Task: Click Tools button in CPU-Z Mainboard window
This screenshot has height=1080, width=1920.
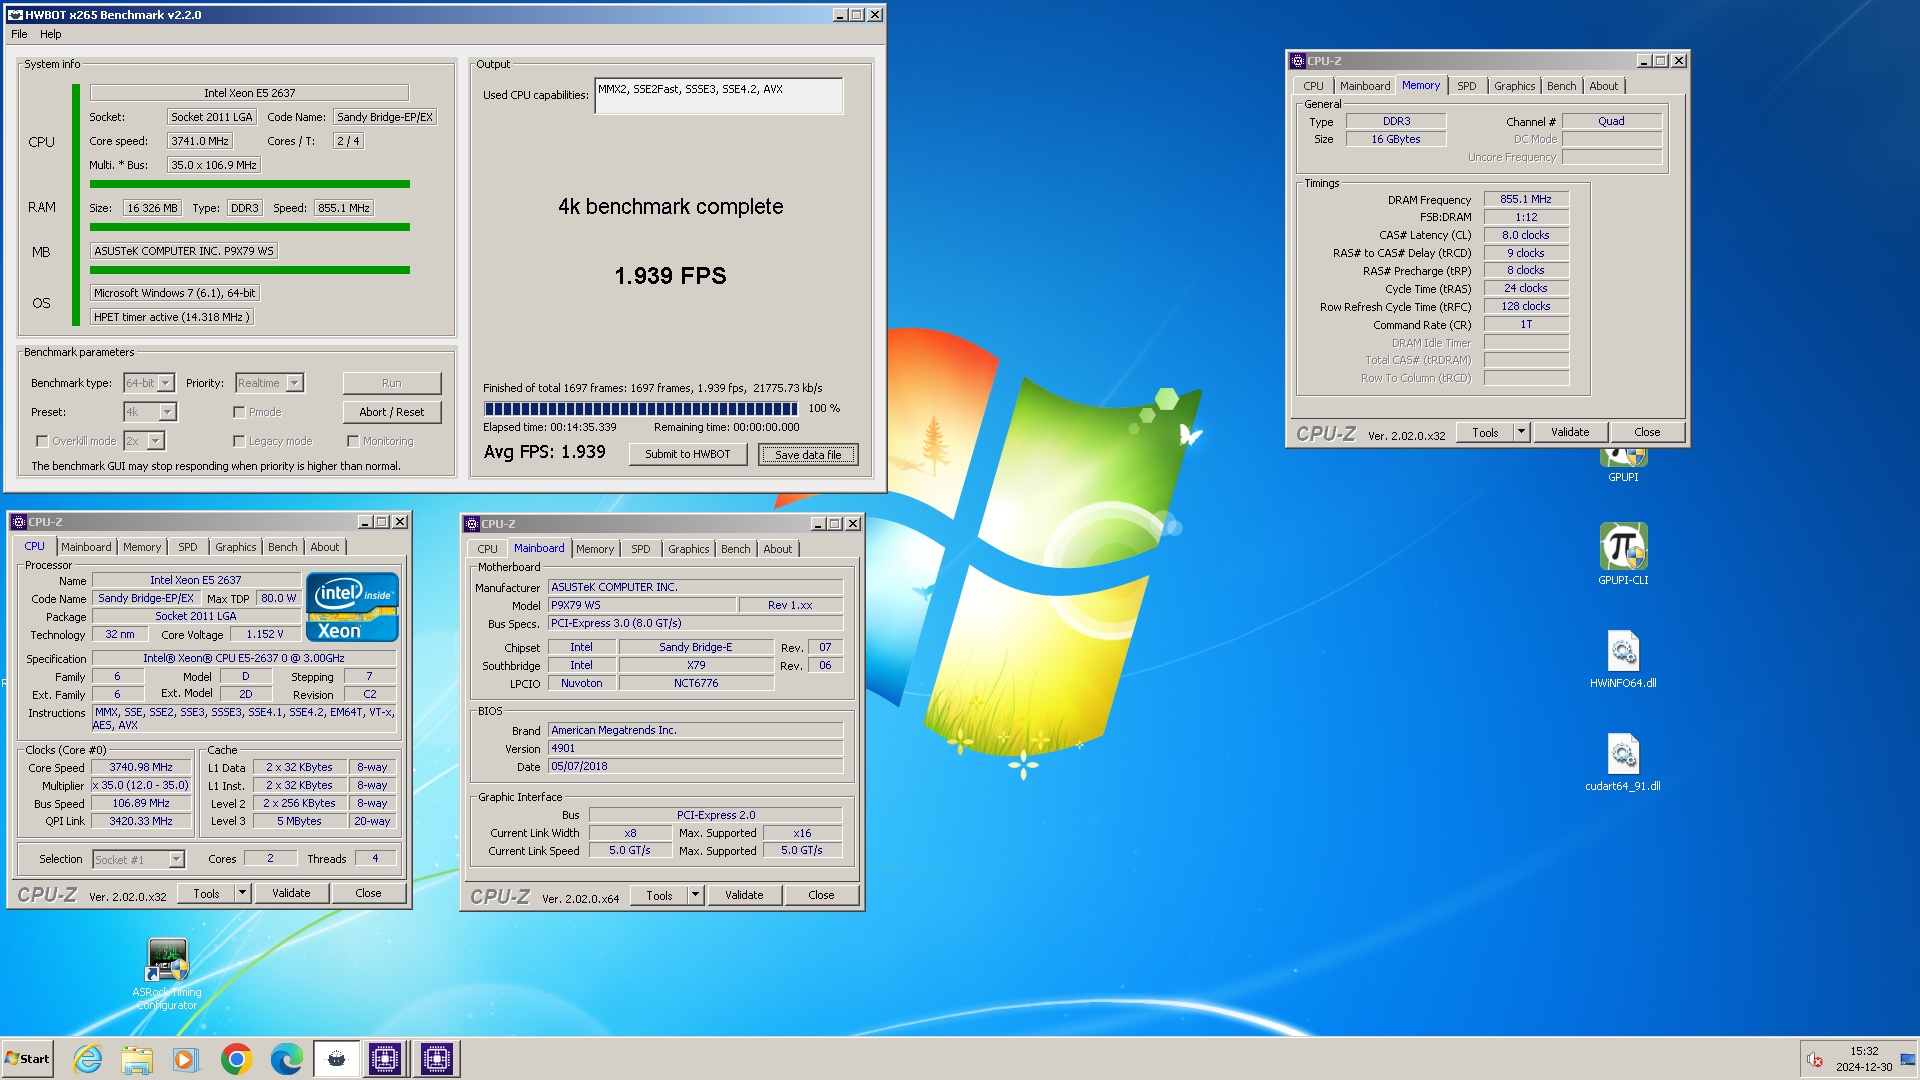Action: click(x=659, y=895)
